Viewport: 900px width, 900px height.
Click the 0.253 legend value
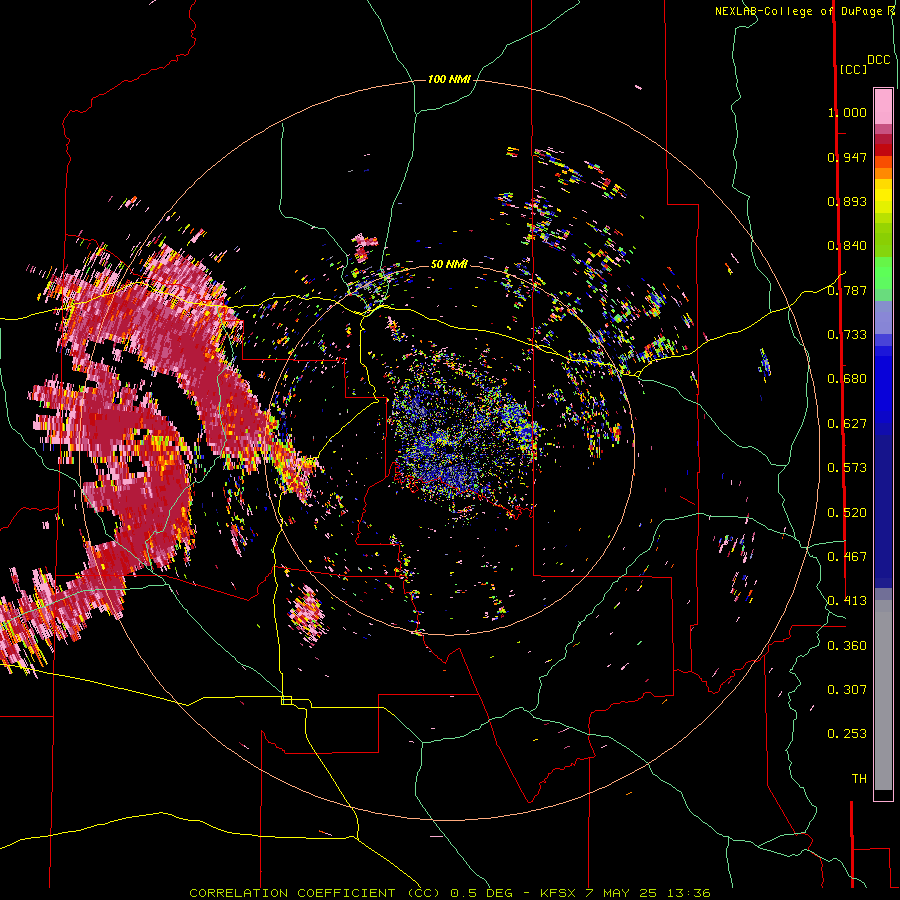(x=847, y=734)
